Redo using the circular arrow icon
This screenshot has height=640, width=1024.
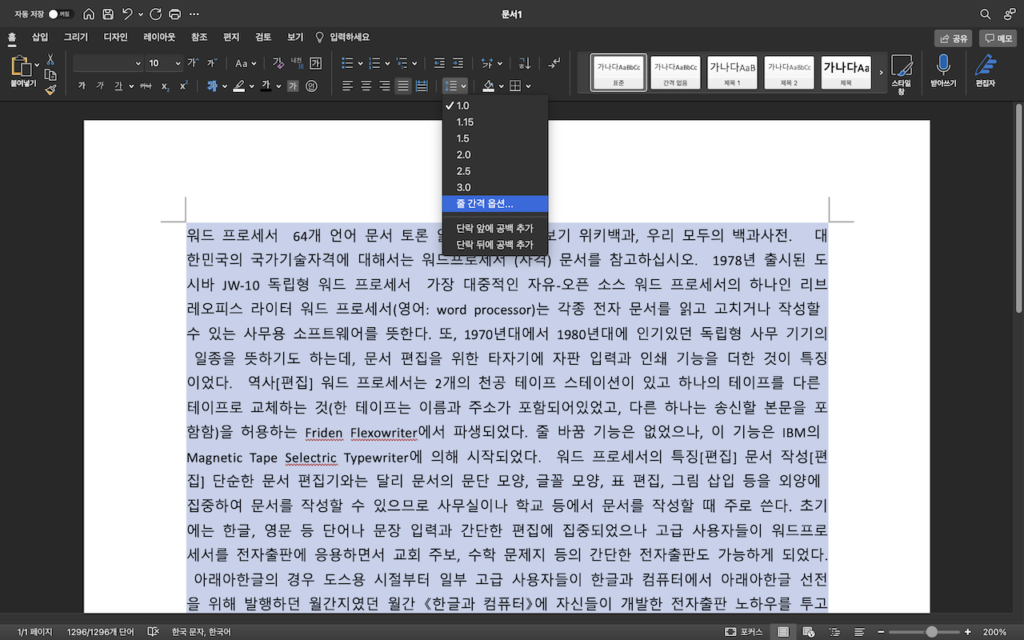tap(155, 14)
